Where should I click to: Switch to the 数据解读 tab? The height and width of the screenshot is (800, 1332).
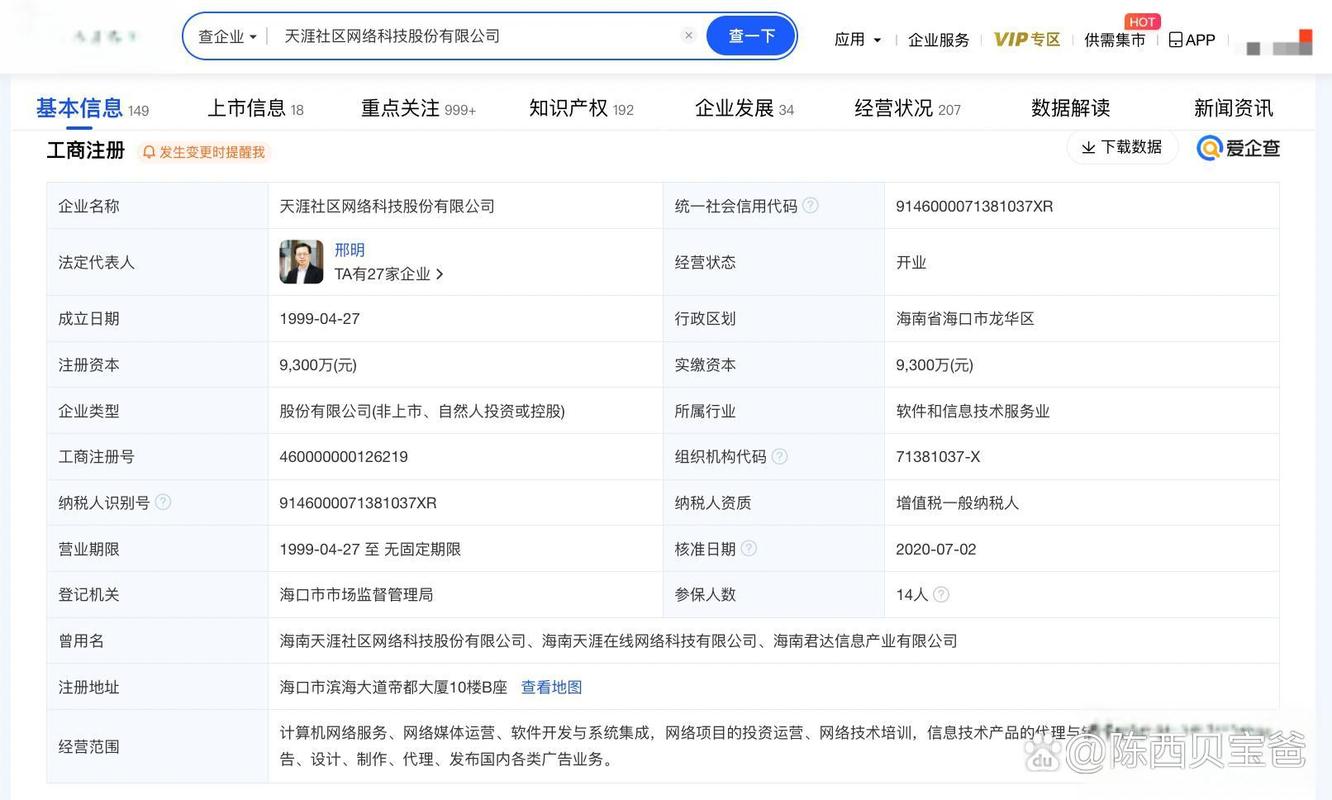point(1071,108)
